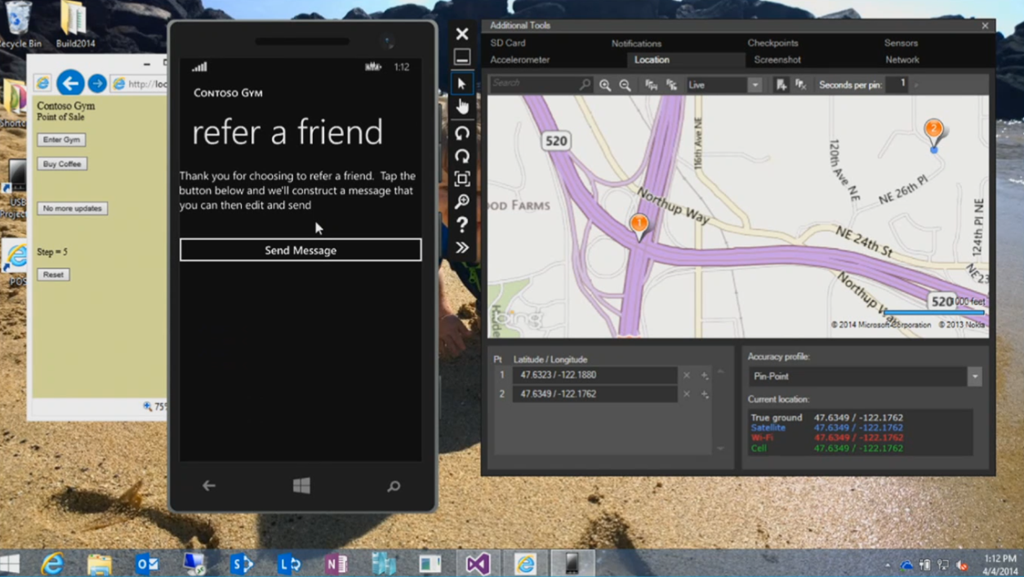Click the pin 1 latitude/longitude field

pos(594,375)
